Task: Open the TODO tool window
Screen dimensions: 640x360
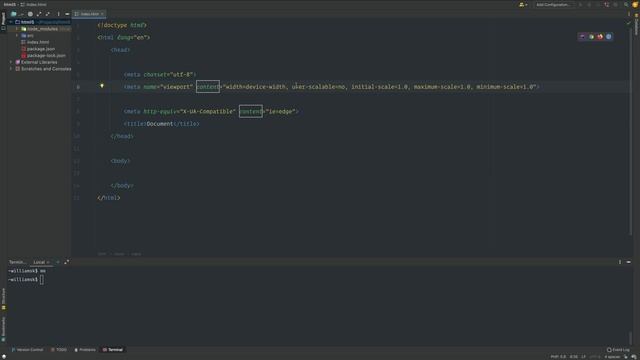Action: click(59, 350)
